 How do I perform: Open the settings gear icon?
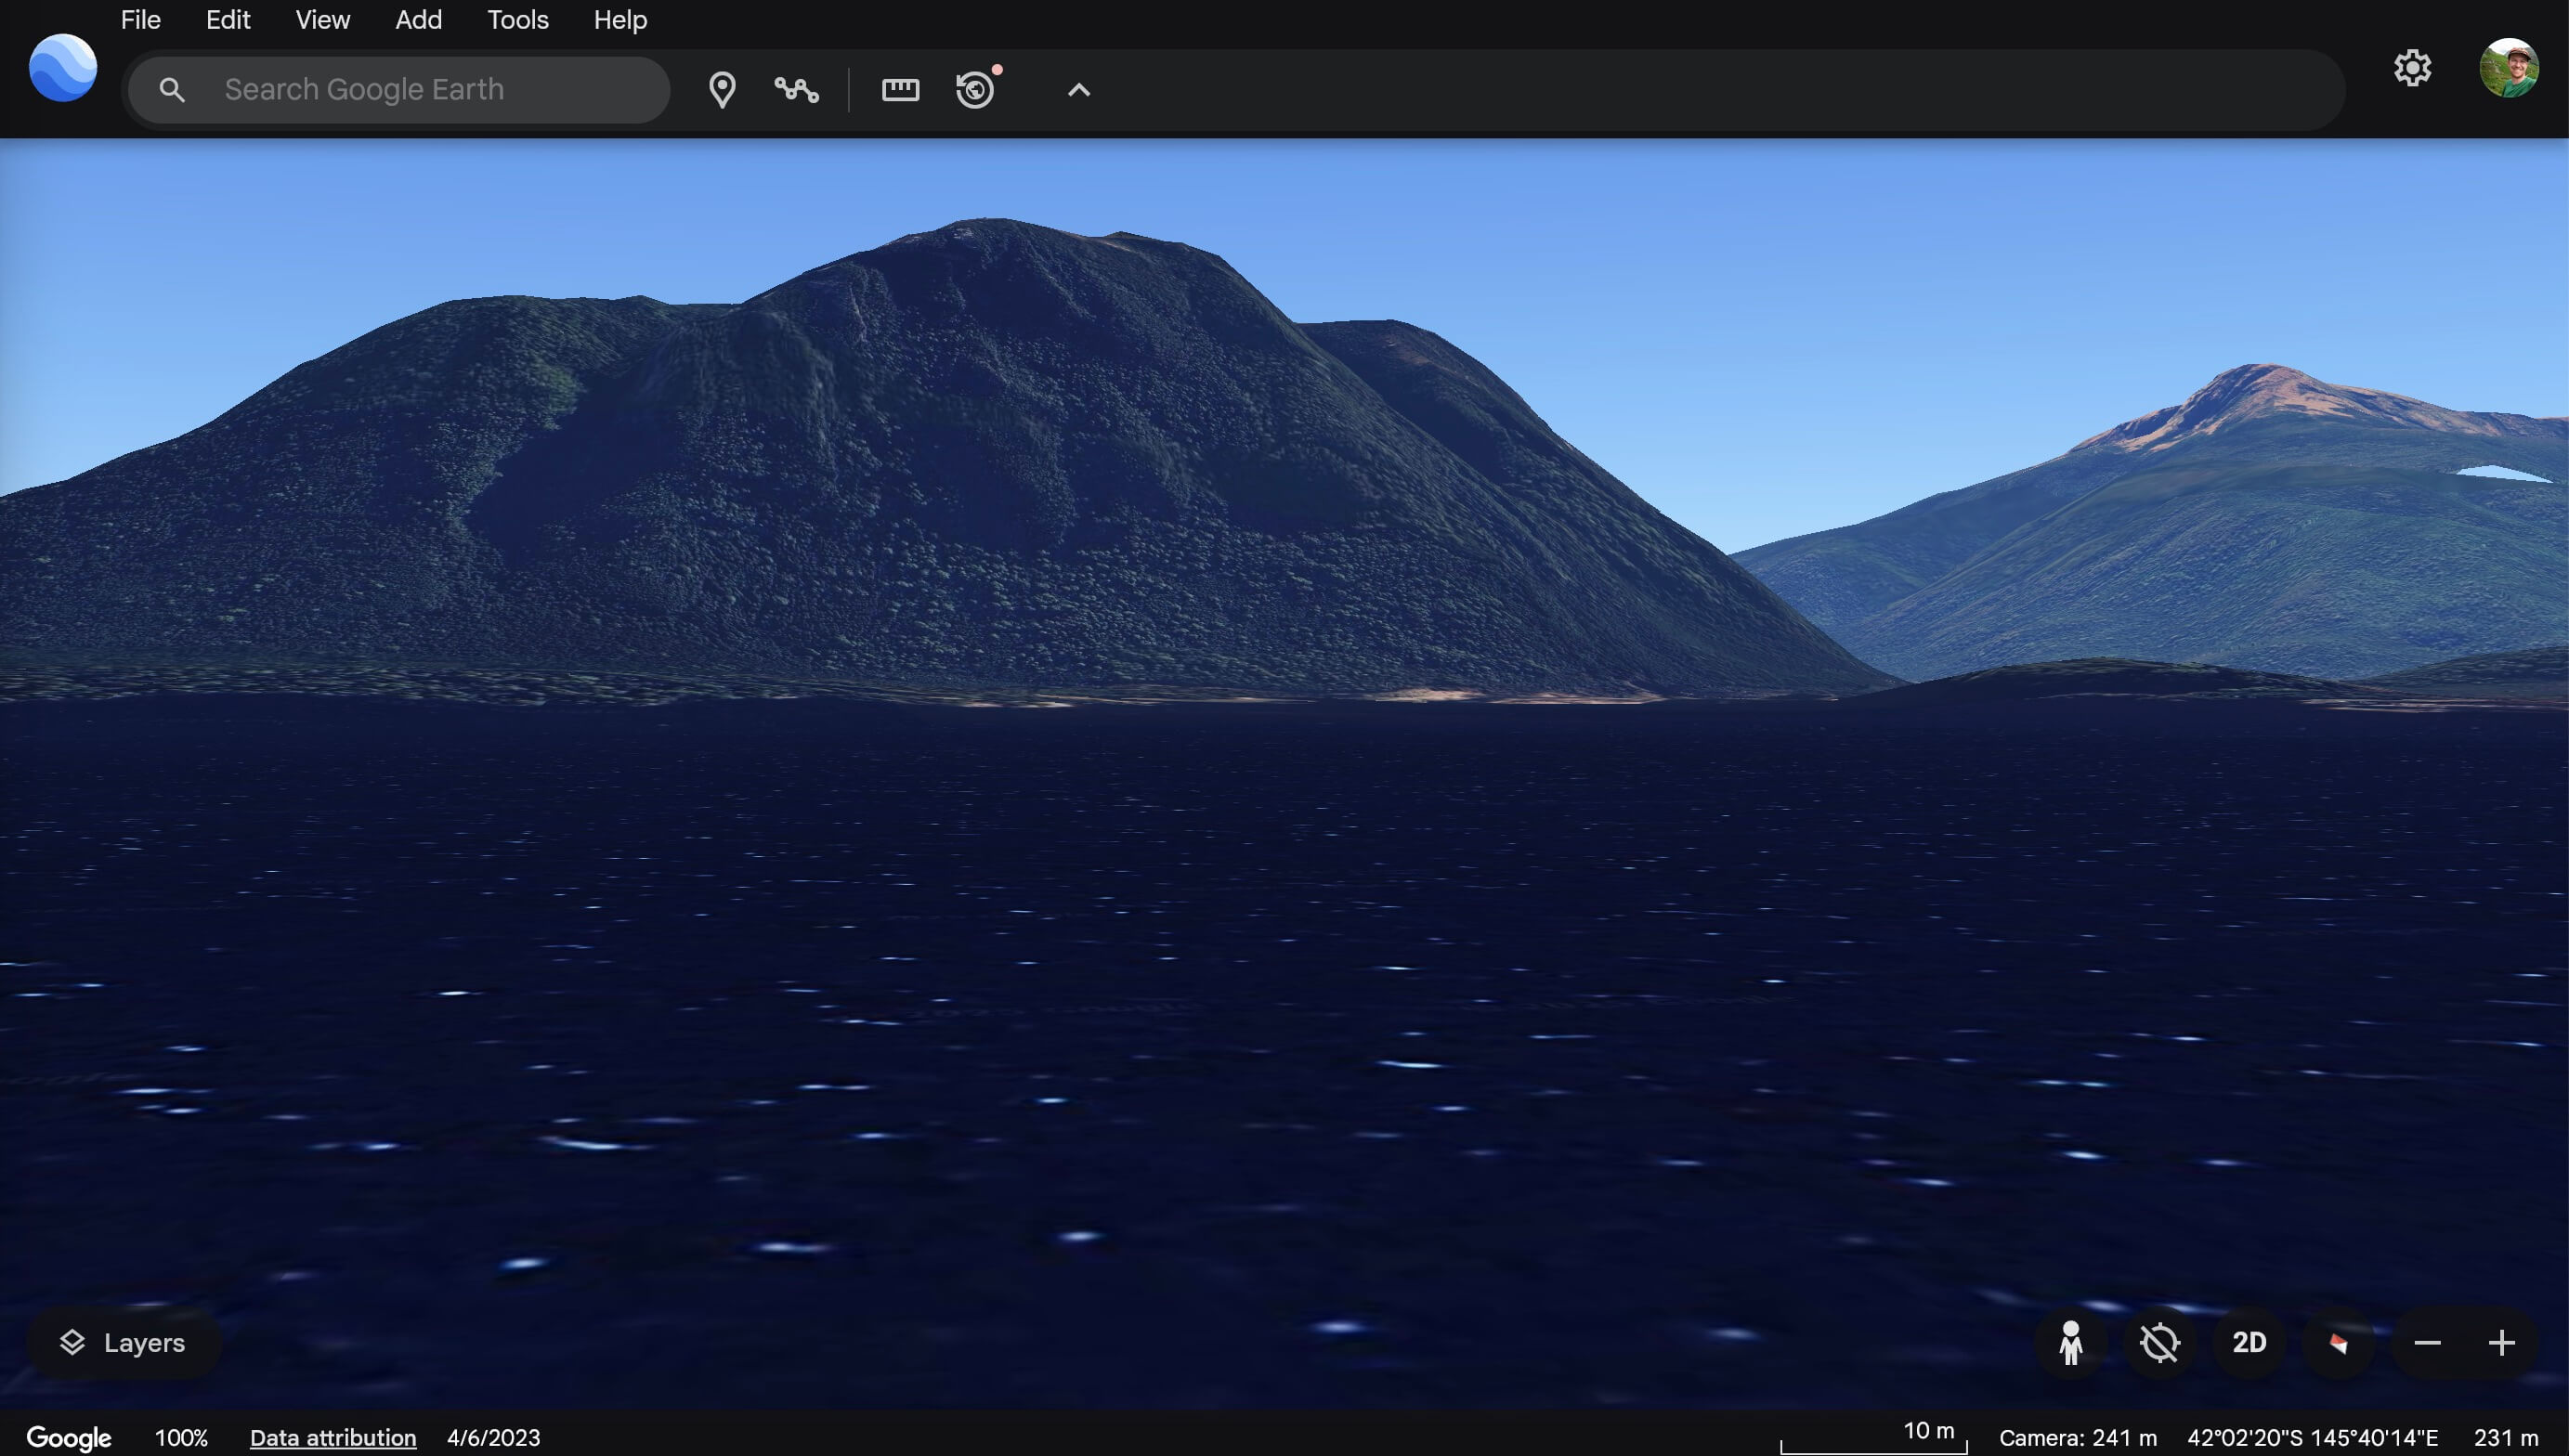coord(2412,68)
